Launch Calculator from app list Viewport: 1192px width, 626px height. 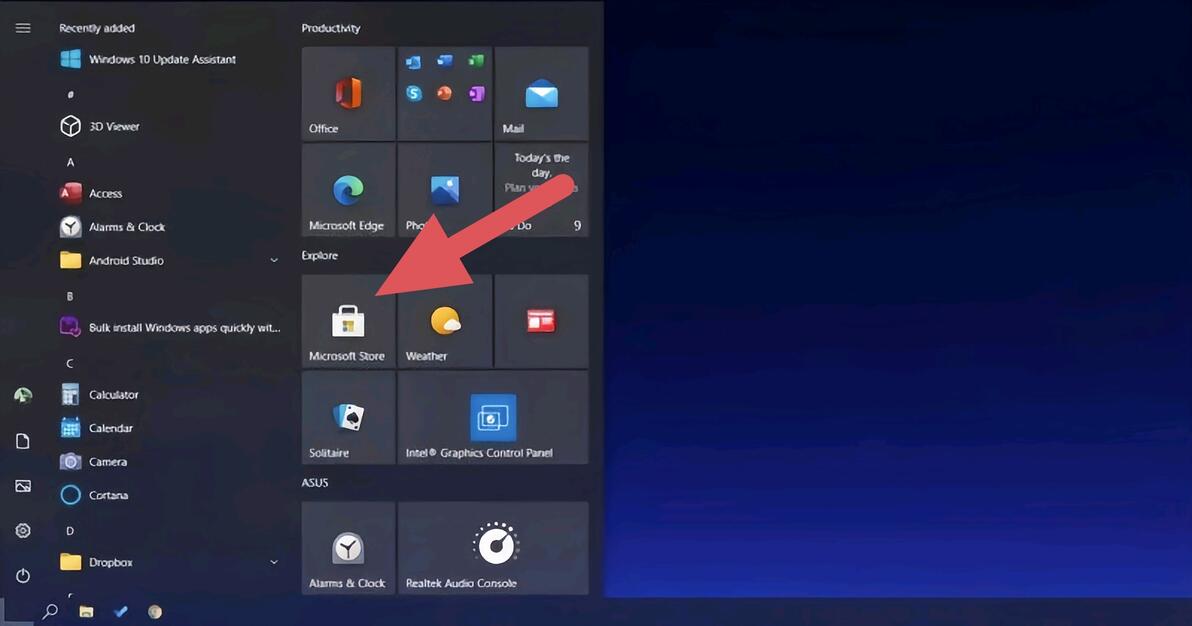point(169,394)
